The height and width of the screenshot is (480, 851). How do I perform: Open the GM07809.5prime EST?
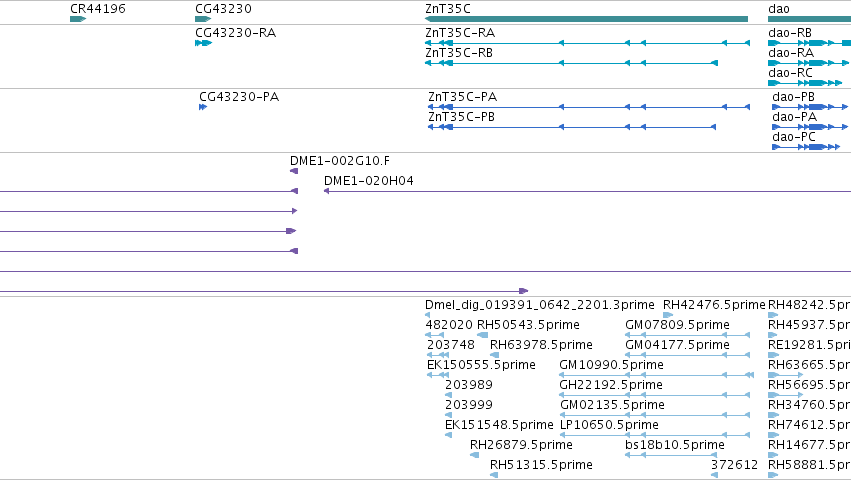pyautogui.click(x=677, y=325)
